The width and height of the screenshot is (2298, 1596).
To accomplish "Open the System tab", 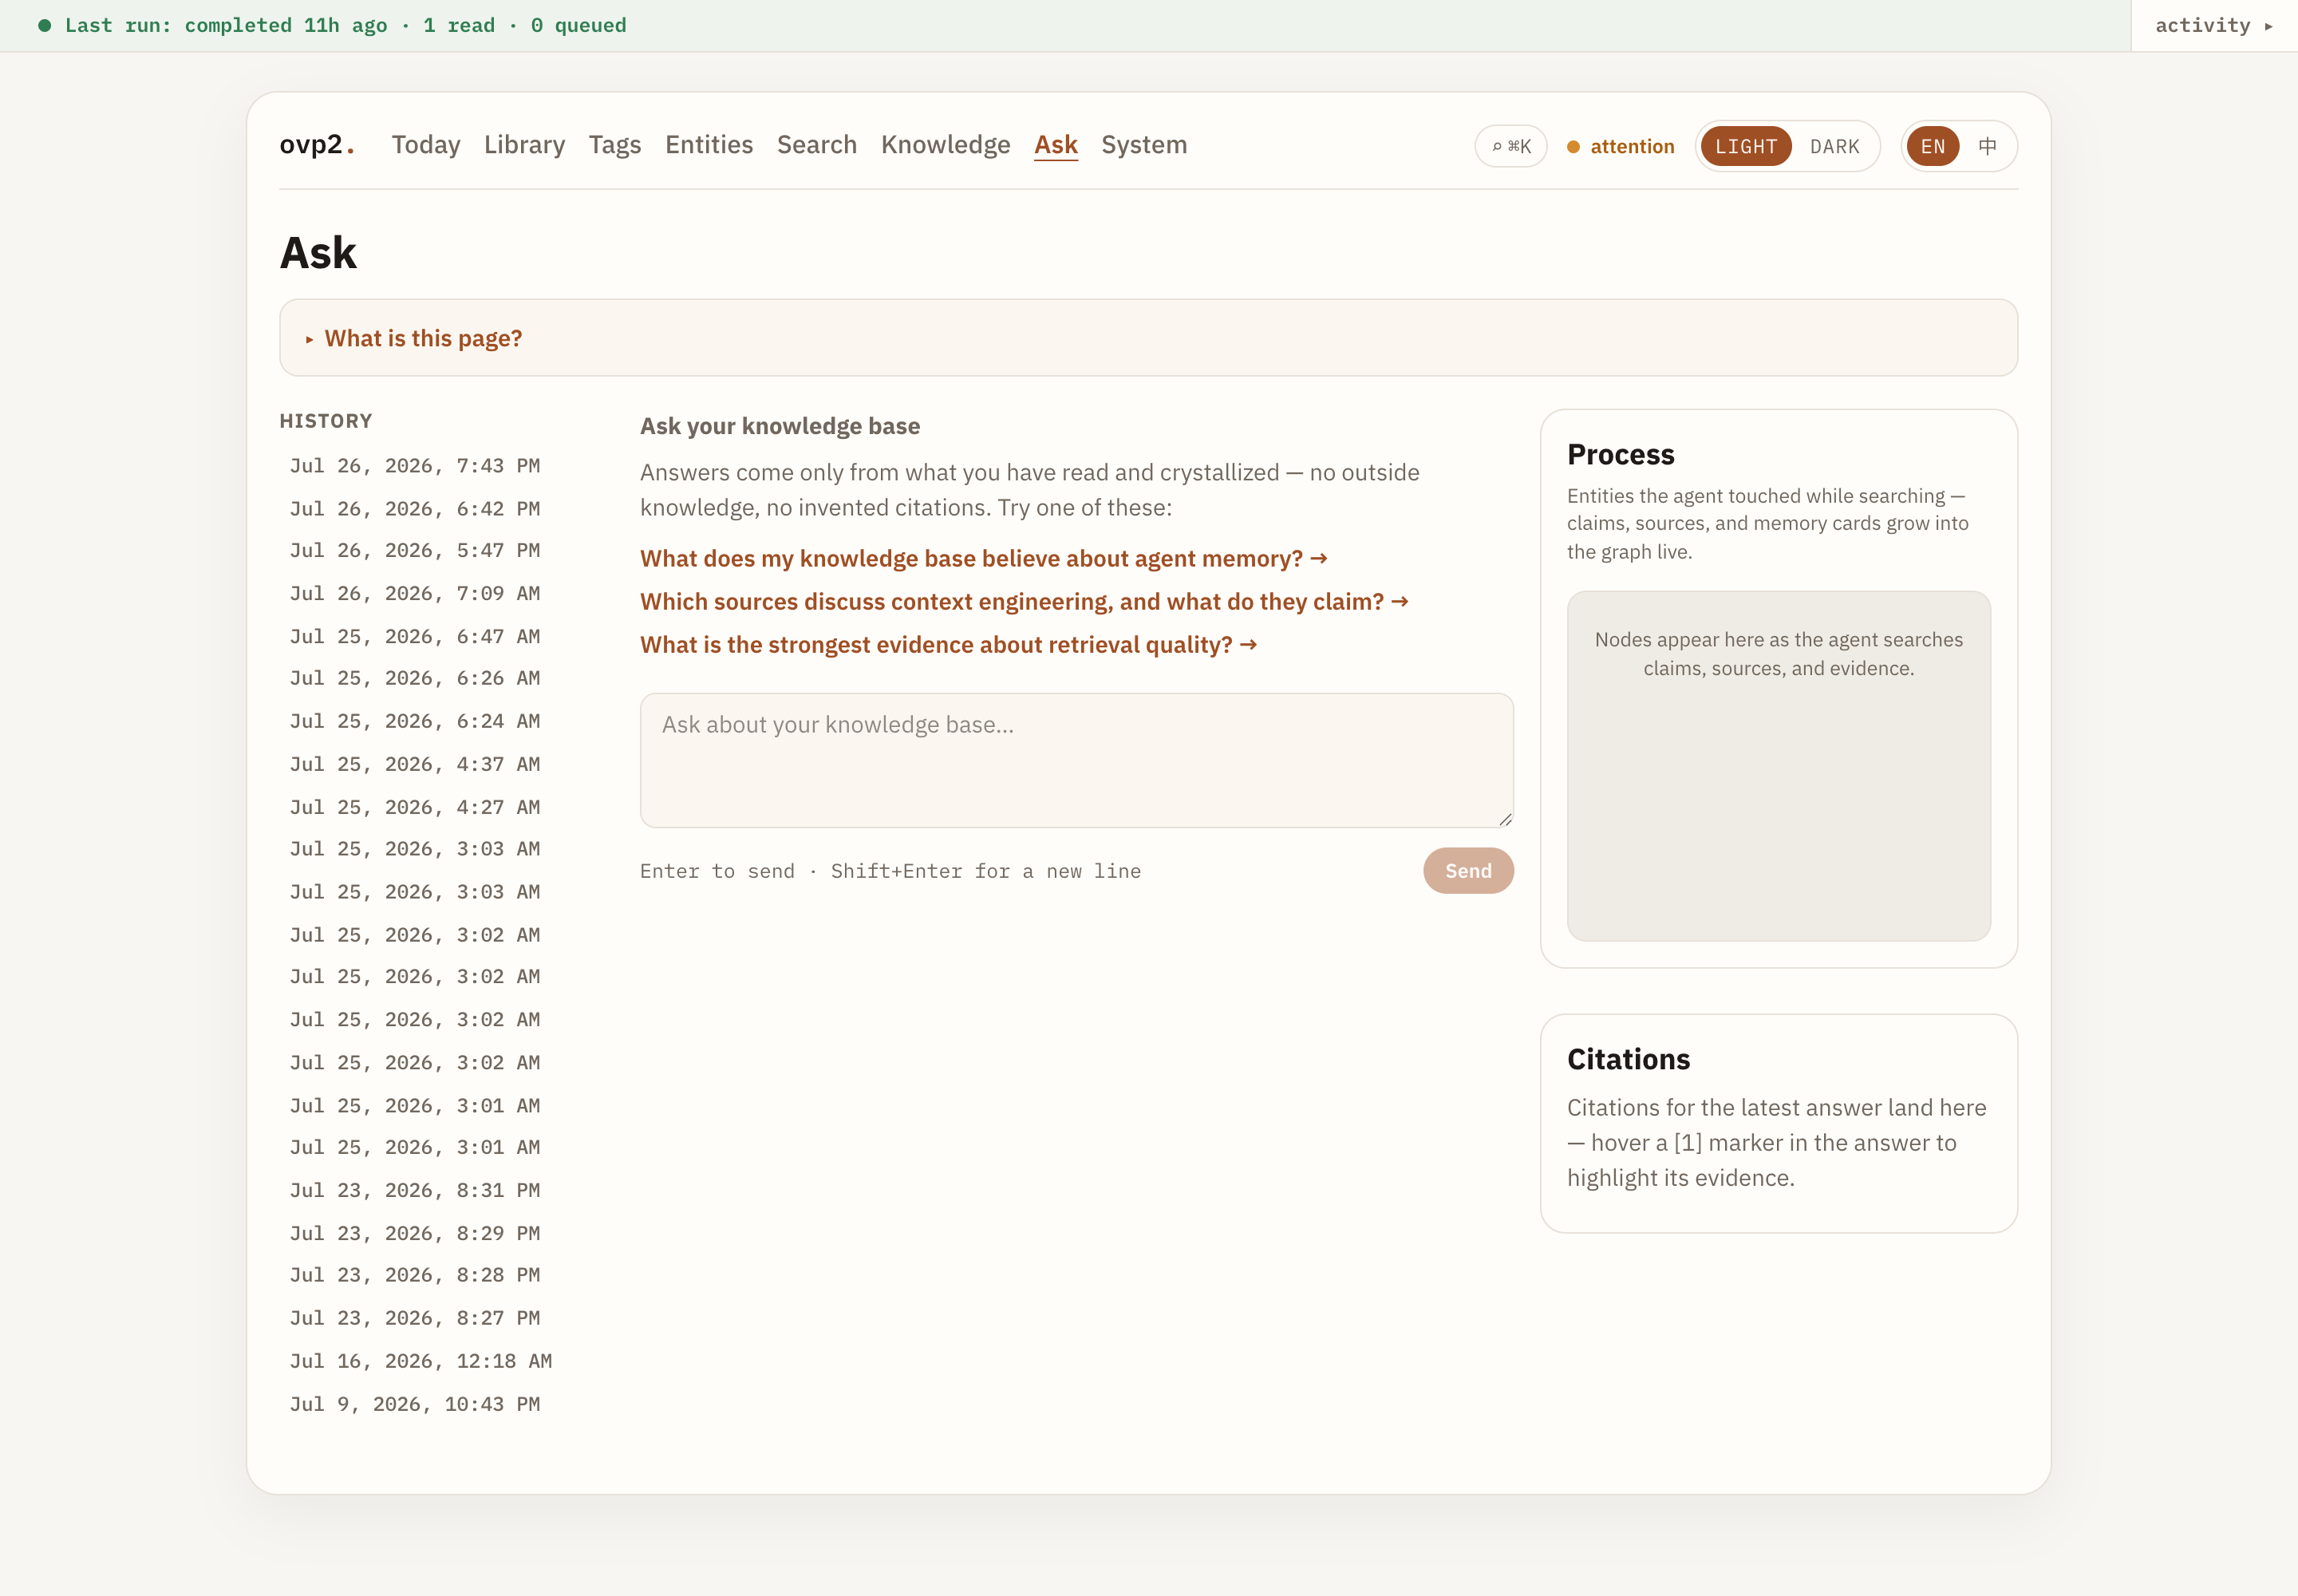I will [x=1144, y=145].
